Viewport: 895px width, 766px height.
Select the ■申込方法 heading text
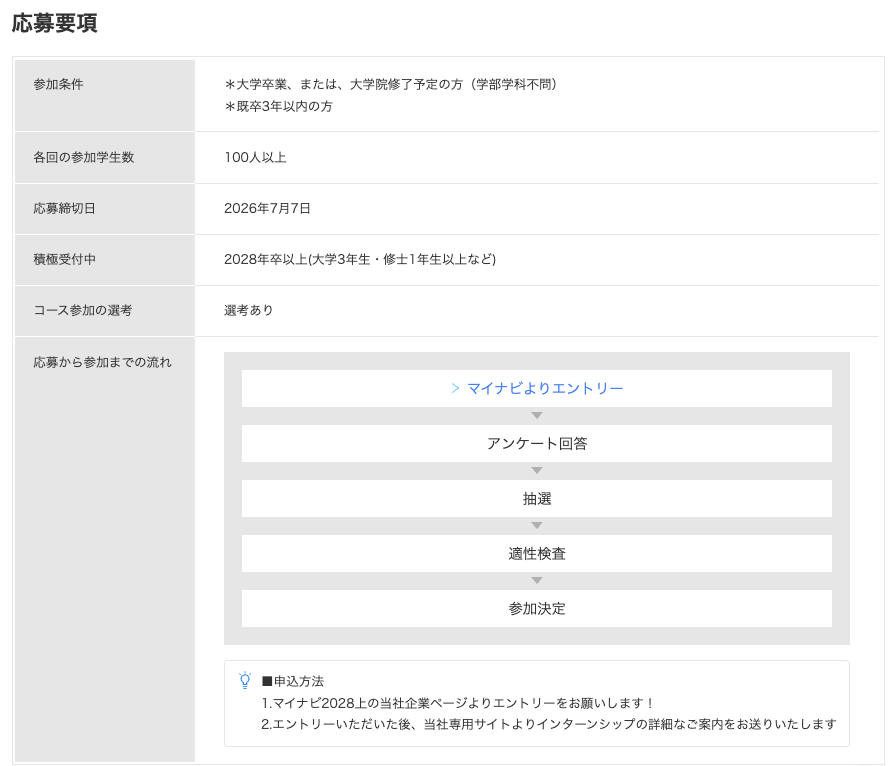click(x=293, y=682)
